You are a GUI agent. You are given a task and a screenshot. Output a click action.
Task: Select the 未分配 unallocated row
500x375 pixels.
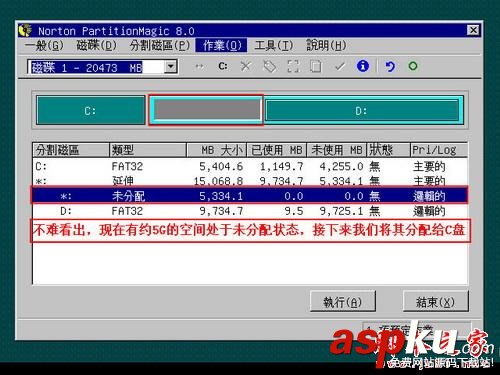click(x=250, y=196)
